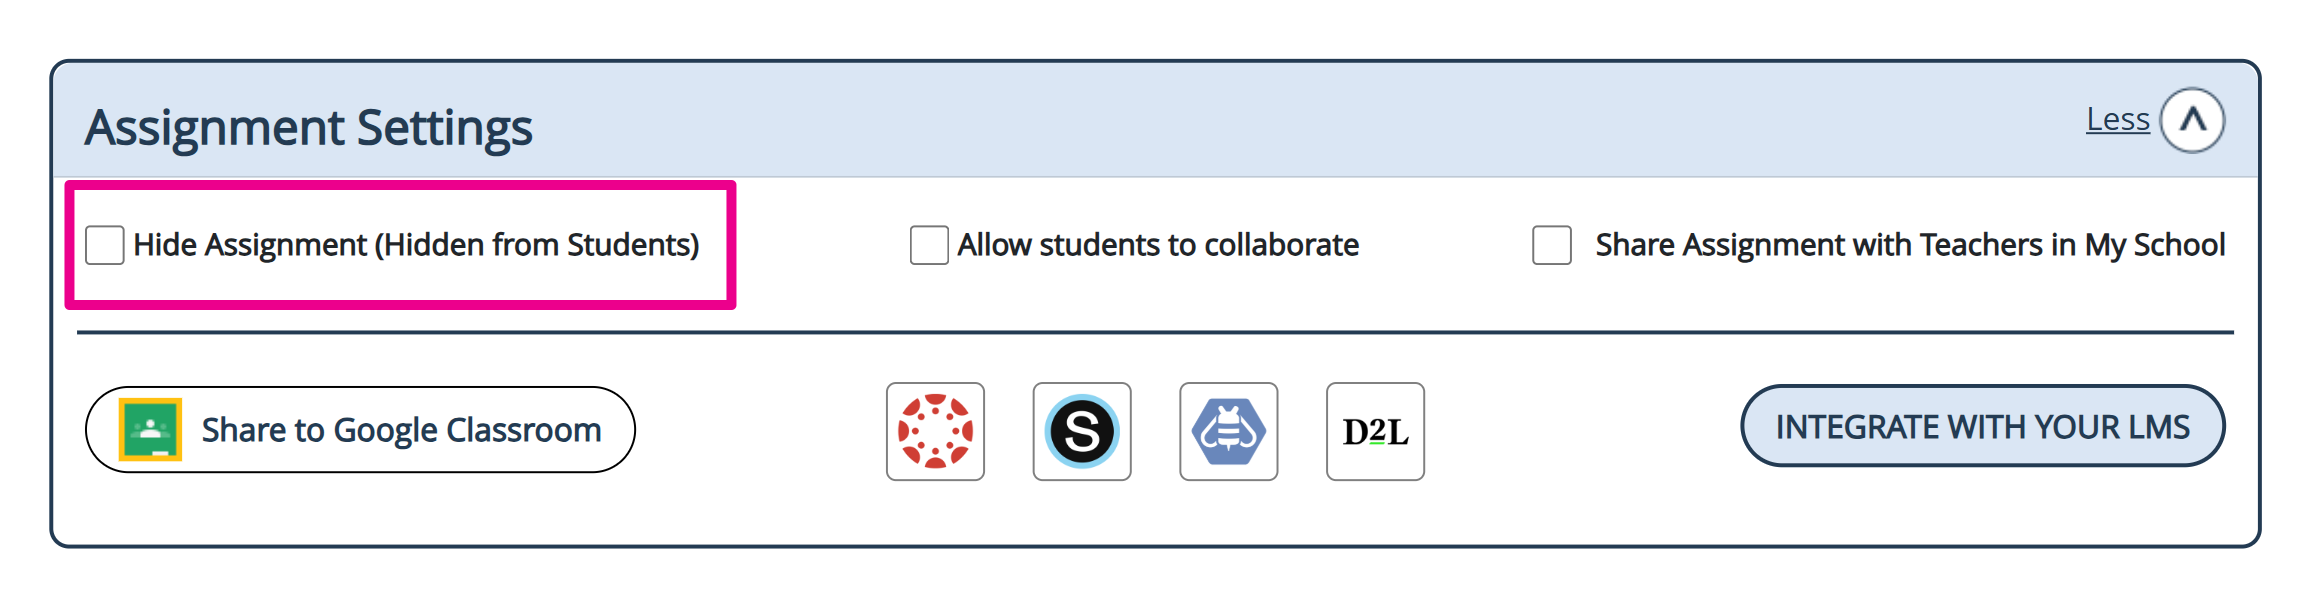The width and height of the screenshot is (2306, 597).
Task: Click the Less link
Action: click(2117, 120)
